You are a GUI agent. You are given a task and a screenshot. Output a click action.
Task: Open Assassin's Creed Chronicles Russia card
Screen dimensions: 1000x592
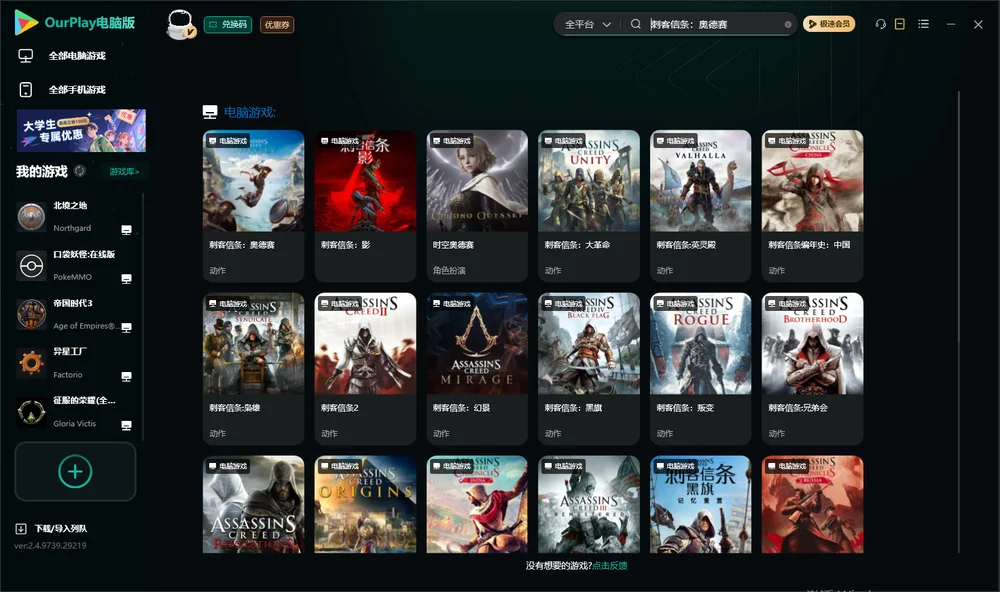pyautogui.click(x=812, y=504)
